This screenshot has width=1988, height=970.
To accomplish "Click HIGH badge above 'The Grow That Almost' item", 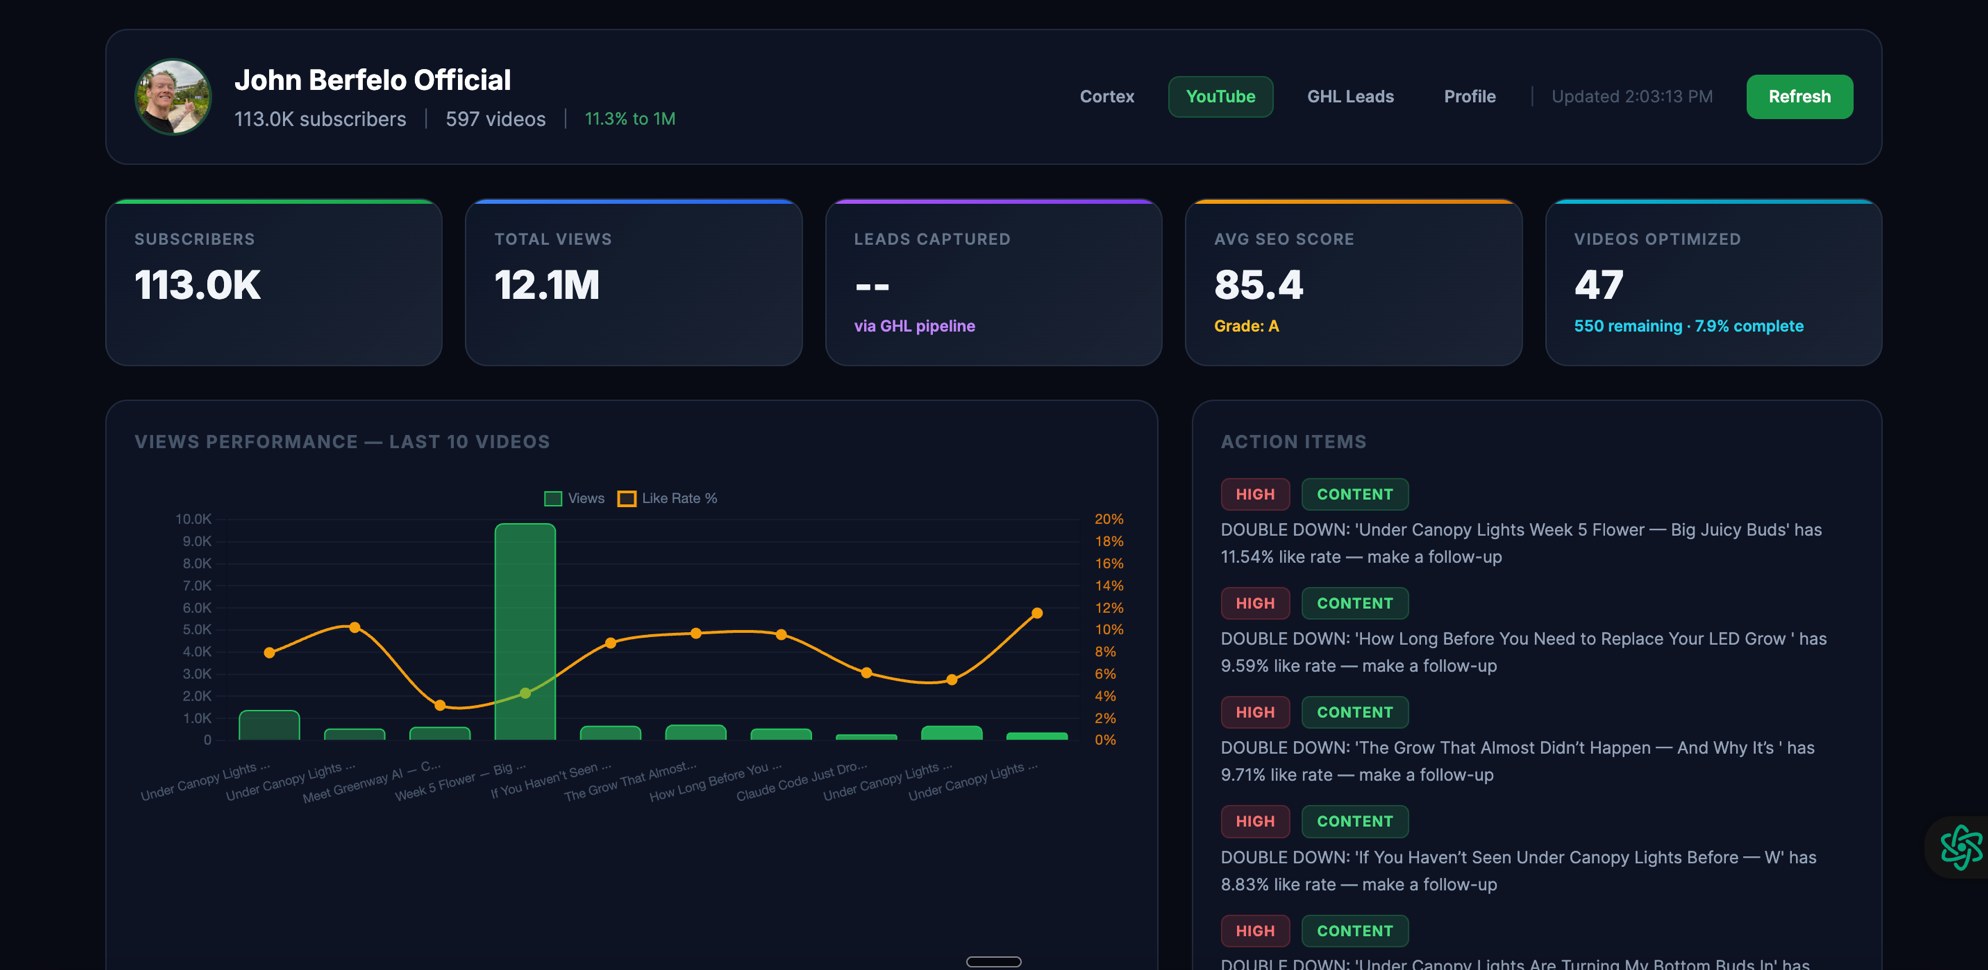I will coord(1255,712).
